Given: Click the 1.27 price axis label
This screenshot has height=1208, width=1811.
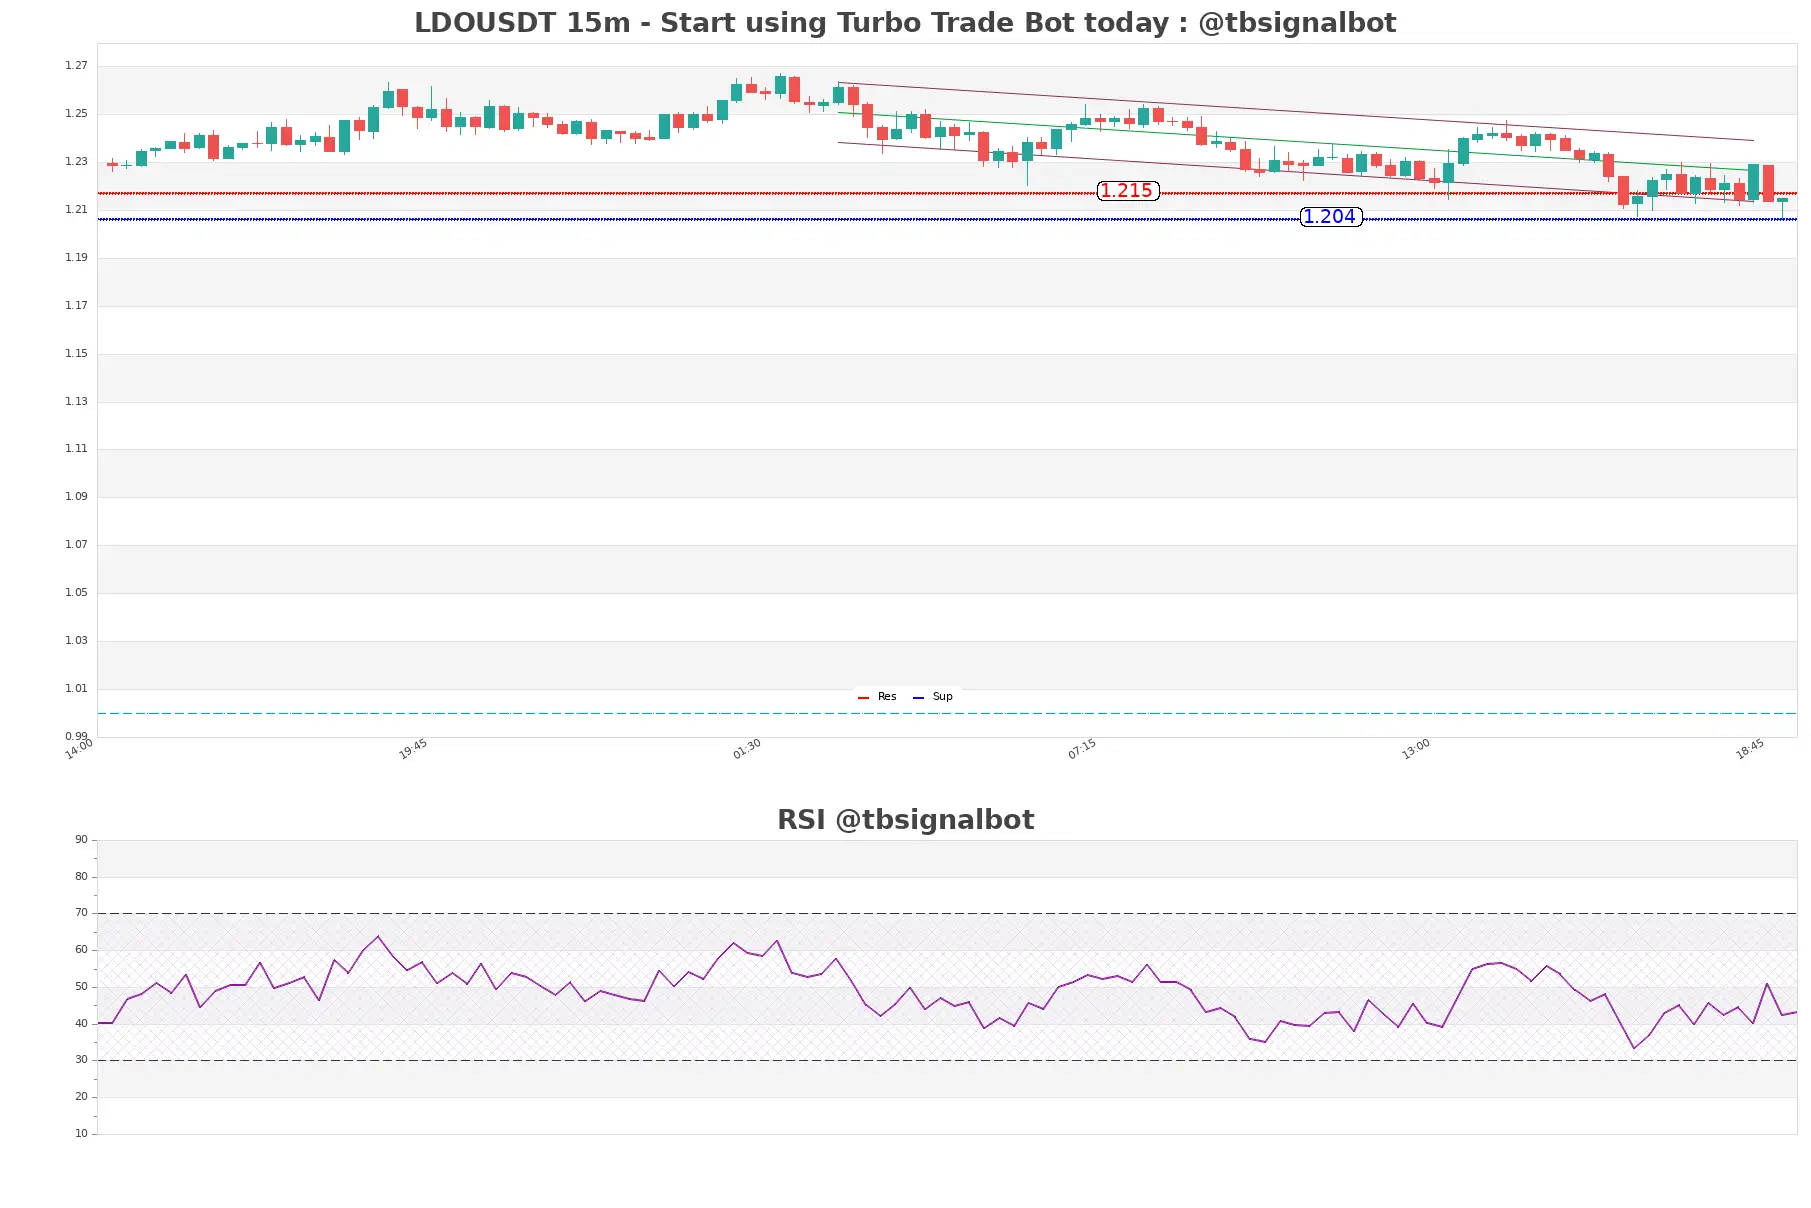Looking at the screenshot, I should (76, 66).
